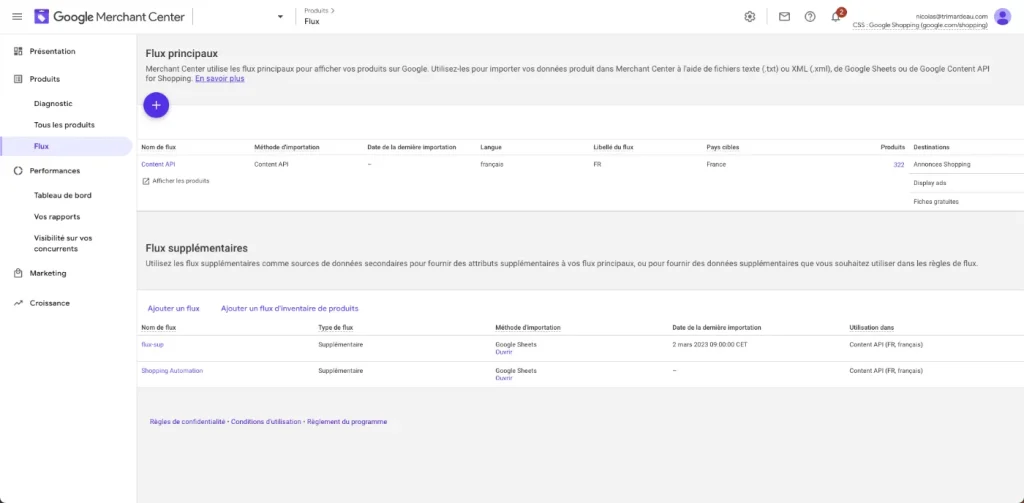Open the help question mark icon
The image size is (1024, 503).
pyautogui.click(x=810, y=17)
